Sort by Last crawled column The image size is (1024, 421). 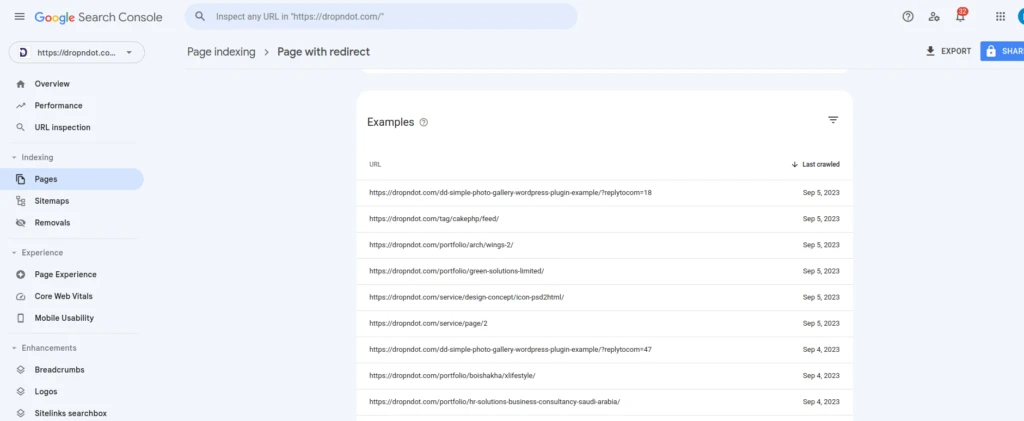pos(815,164)
